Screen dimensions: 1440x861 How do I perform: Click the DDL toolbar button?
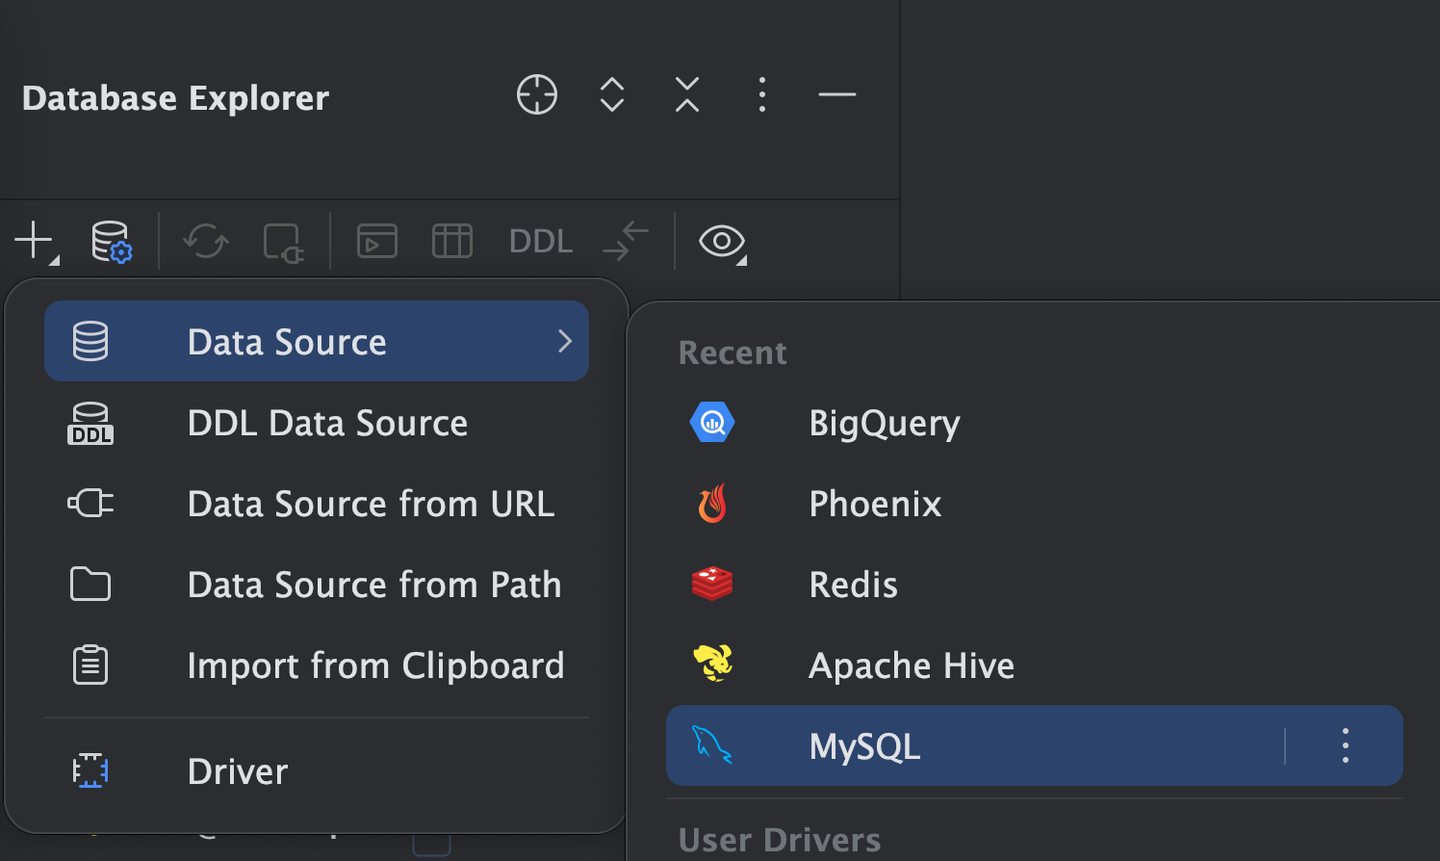pos(540,241)
